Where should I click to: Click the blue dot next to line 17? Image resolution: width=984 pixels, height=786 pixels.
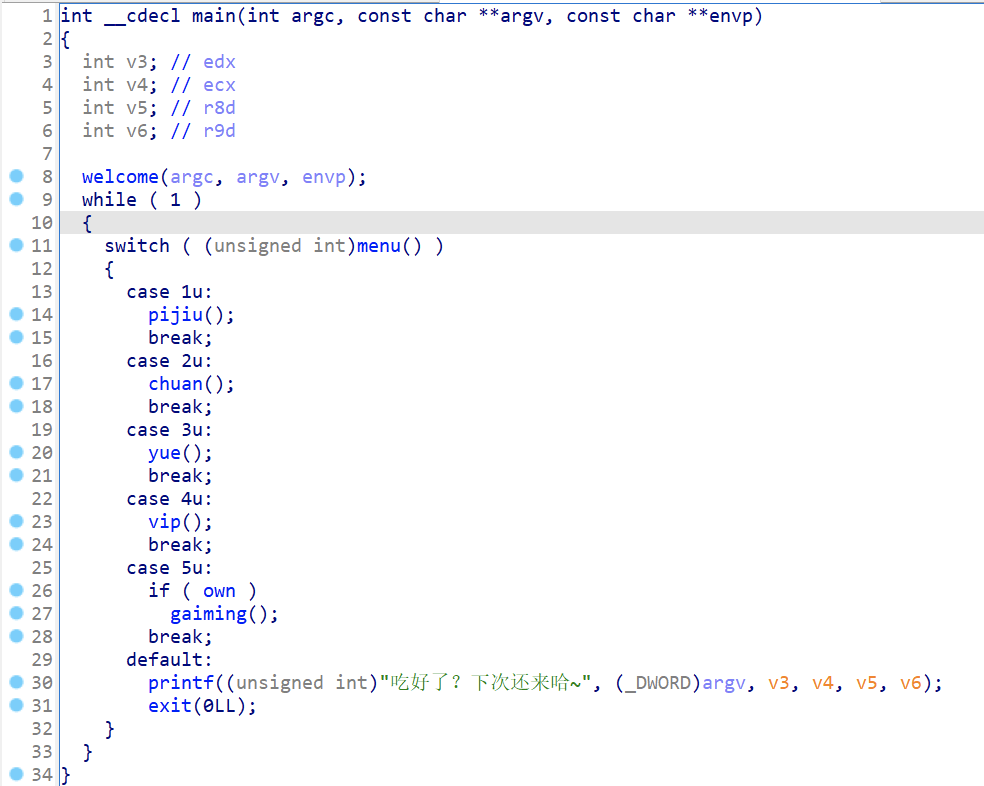click(x=16, y=383)
